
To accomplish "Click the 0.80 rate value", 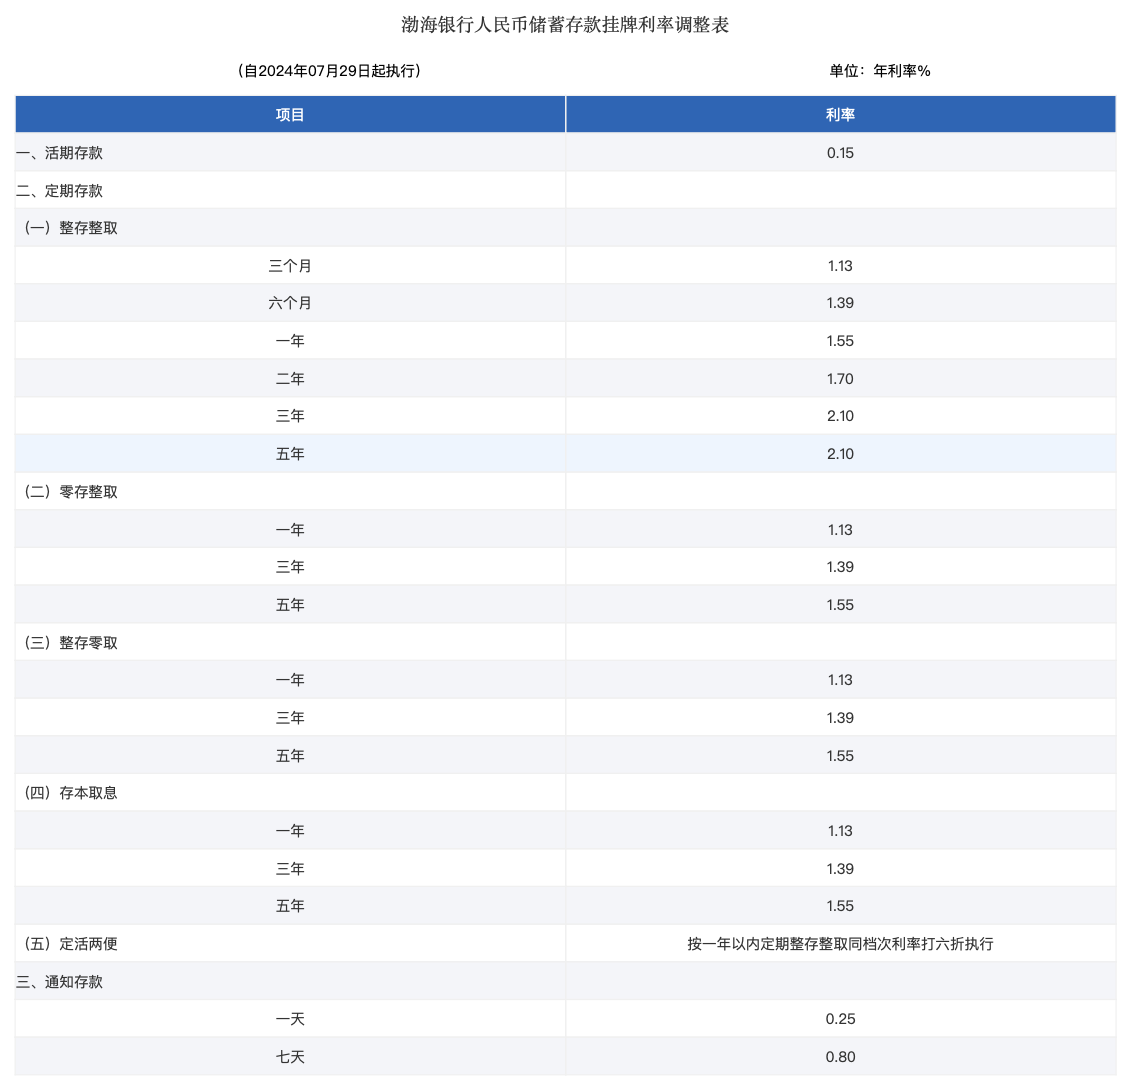I will 840,1057.
